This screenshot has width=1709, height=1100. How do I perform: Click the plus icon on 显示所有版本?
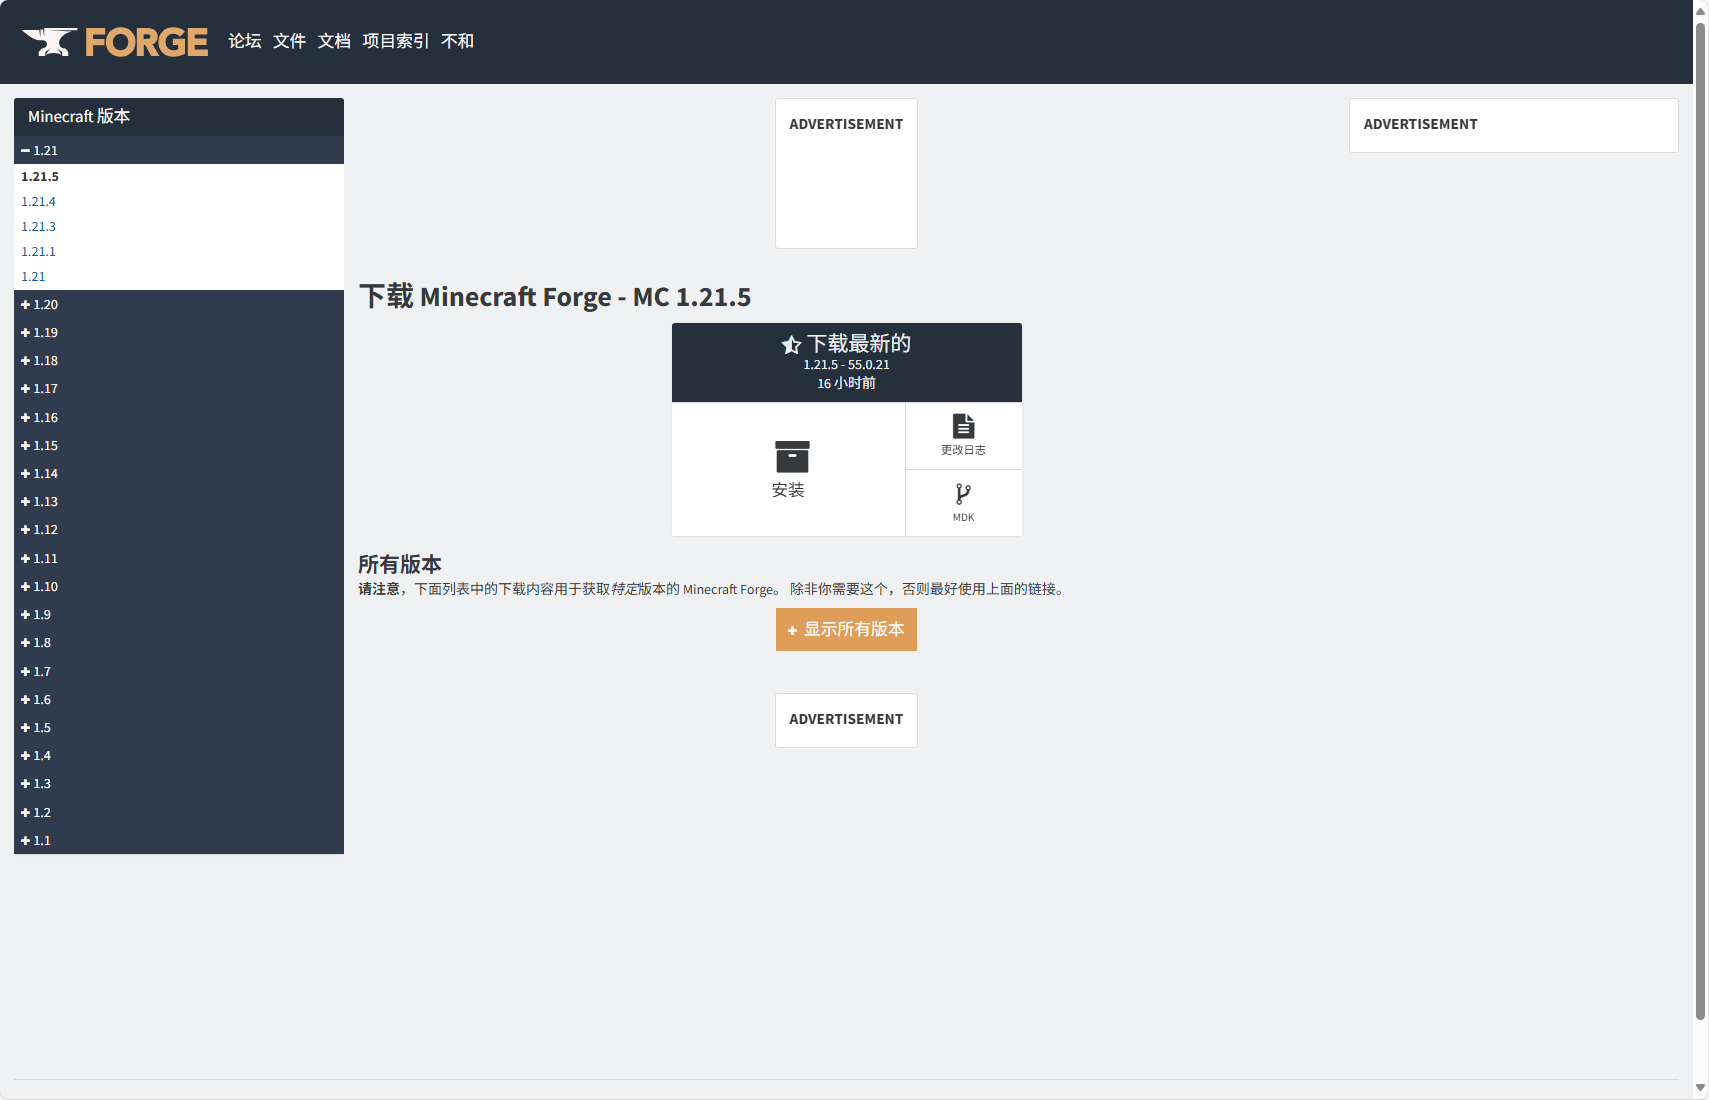click(x=792, y=631)
